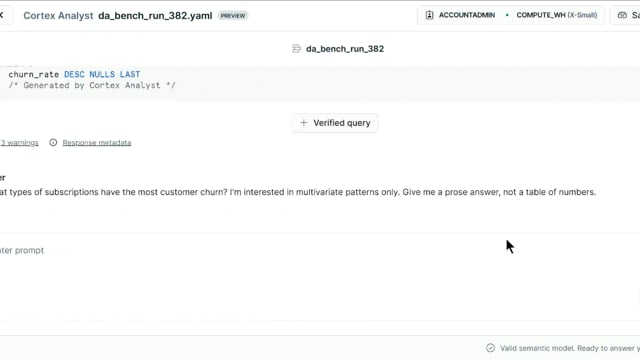Screen dimensions: 640x360
Task: Open the 3 warnings link
Action: pos(19,142)
